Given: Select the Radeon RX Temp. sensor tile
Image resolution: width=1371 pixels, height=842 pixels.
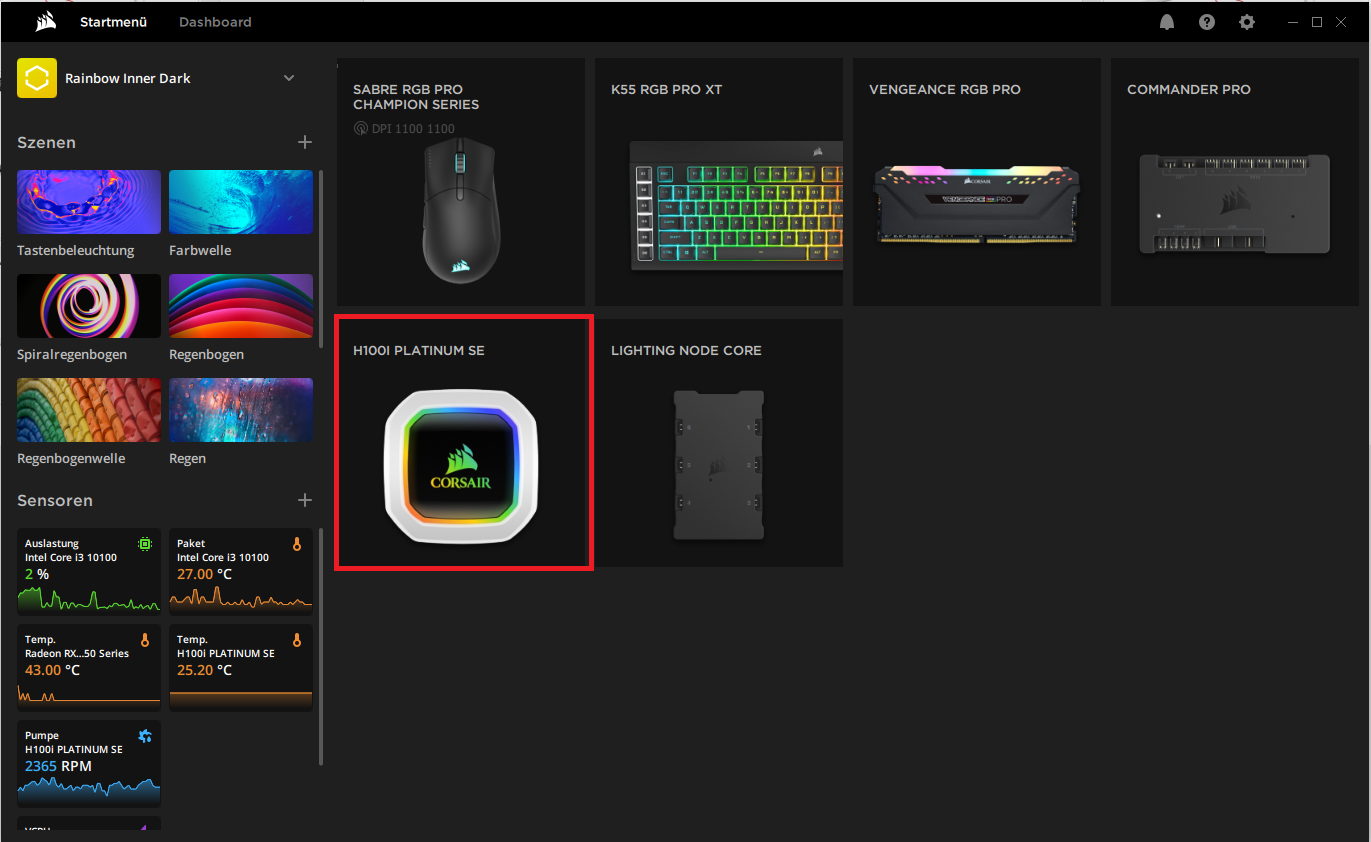Looking at the screenshot, I should [89, 667].
